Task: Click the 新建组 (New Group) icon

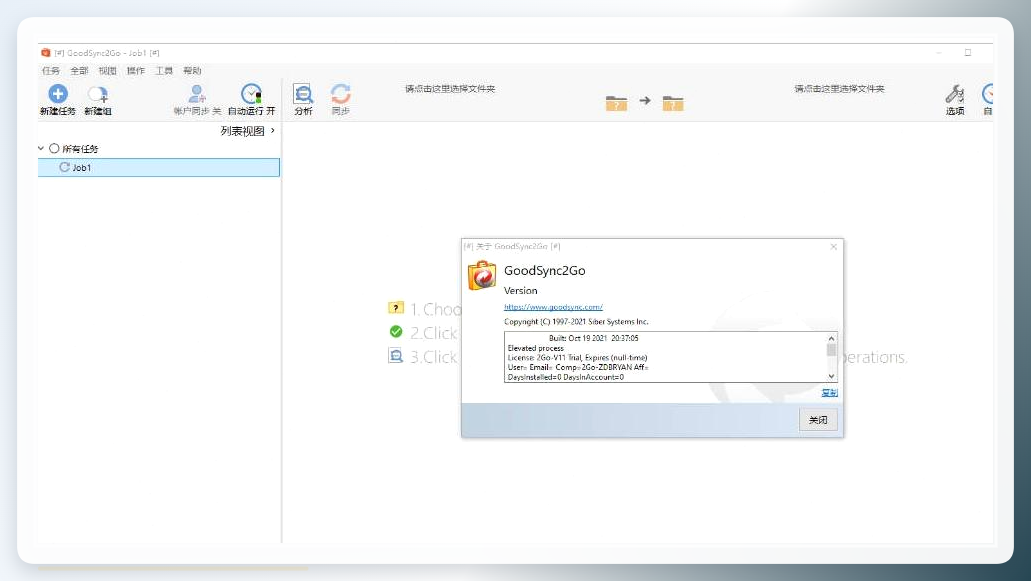Action: click(x=98, y=95)
